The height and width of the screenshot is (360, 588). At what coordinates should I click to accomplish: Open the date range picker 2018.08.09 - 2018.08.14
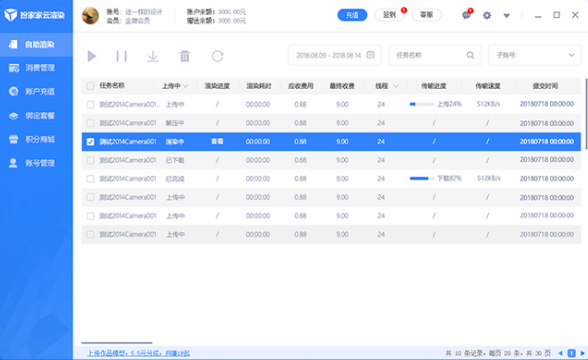pos(335,55)
